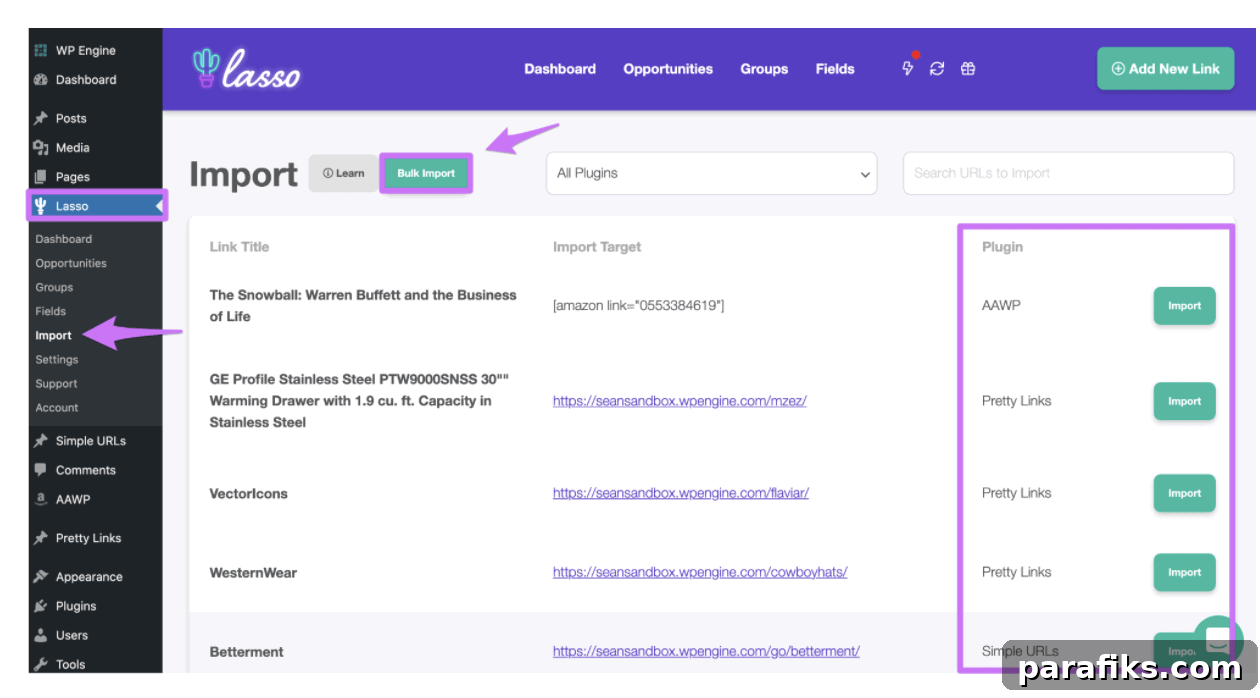This screenshot has height=698, width=1260.
Task: Click Pretty Links cell in WesternWear row
Action: (x=1016, y=572)
